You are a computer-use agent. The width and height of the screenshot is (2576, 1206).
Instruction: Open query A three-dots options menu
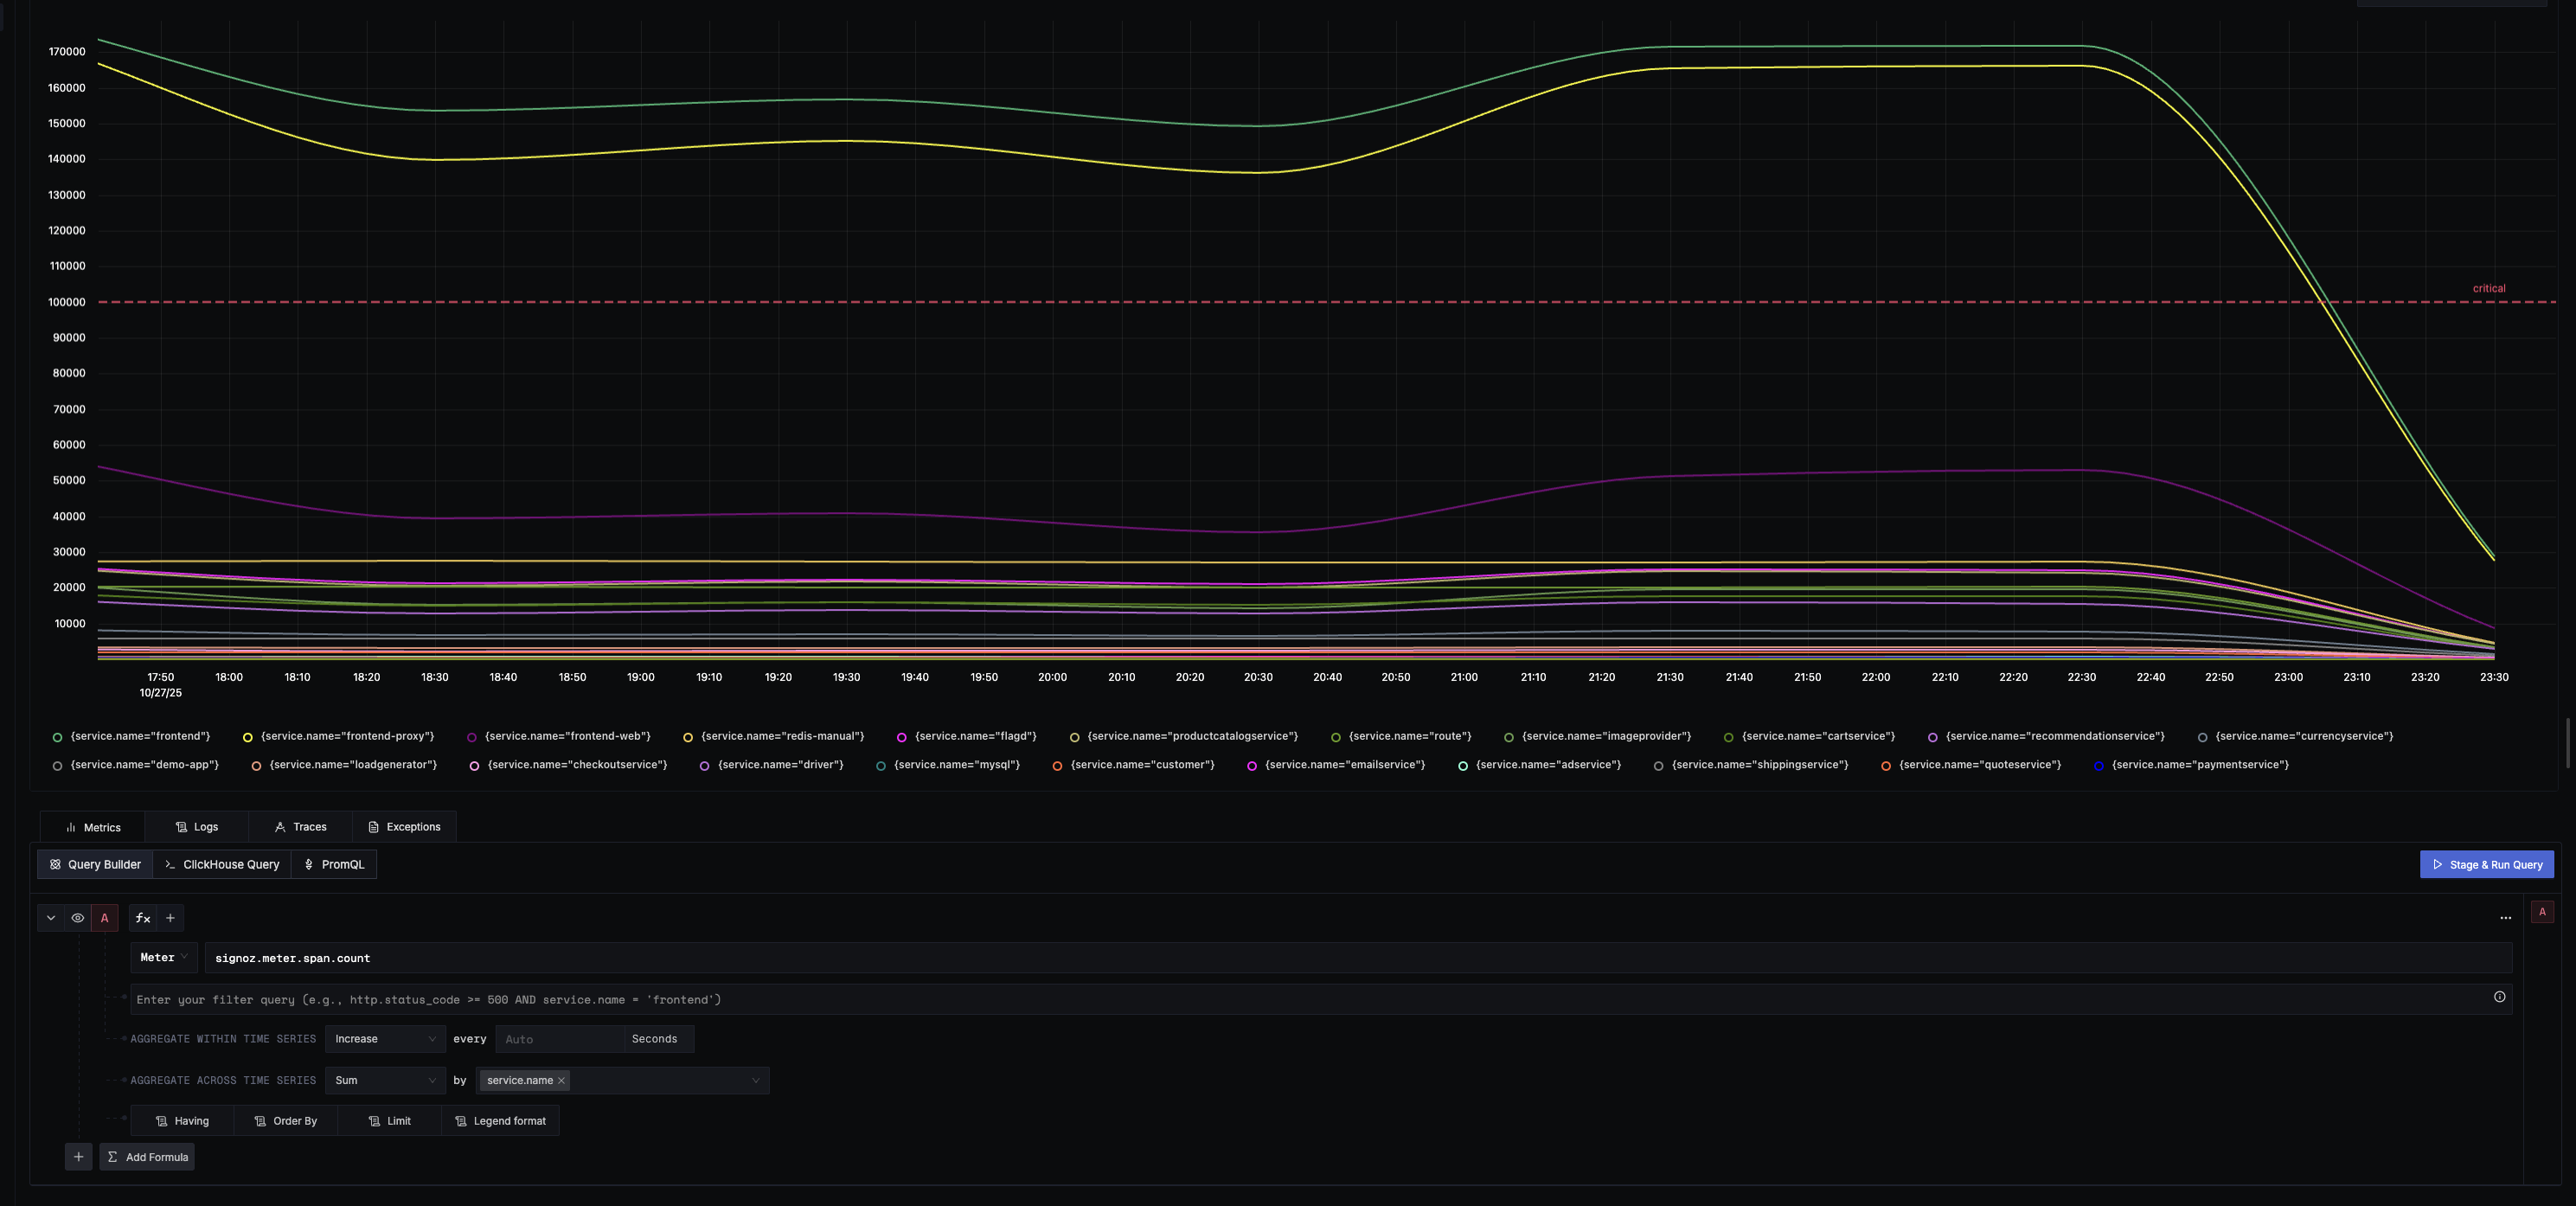2505,918
